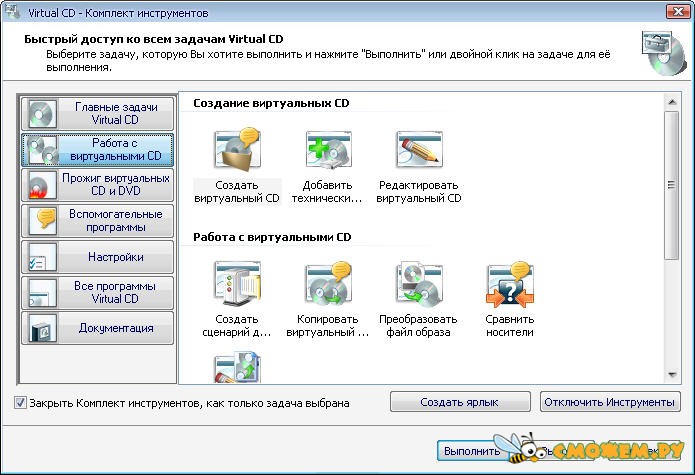
Task: Open Прожиг виртуальных CD и DVD category
Action: (x=97, y=185)
